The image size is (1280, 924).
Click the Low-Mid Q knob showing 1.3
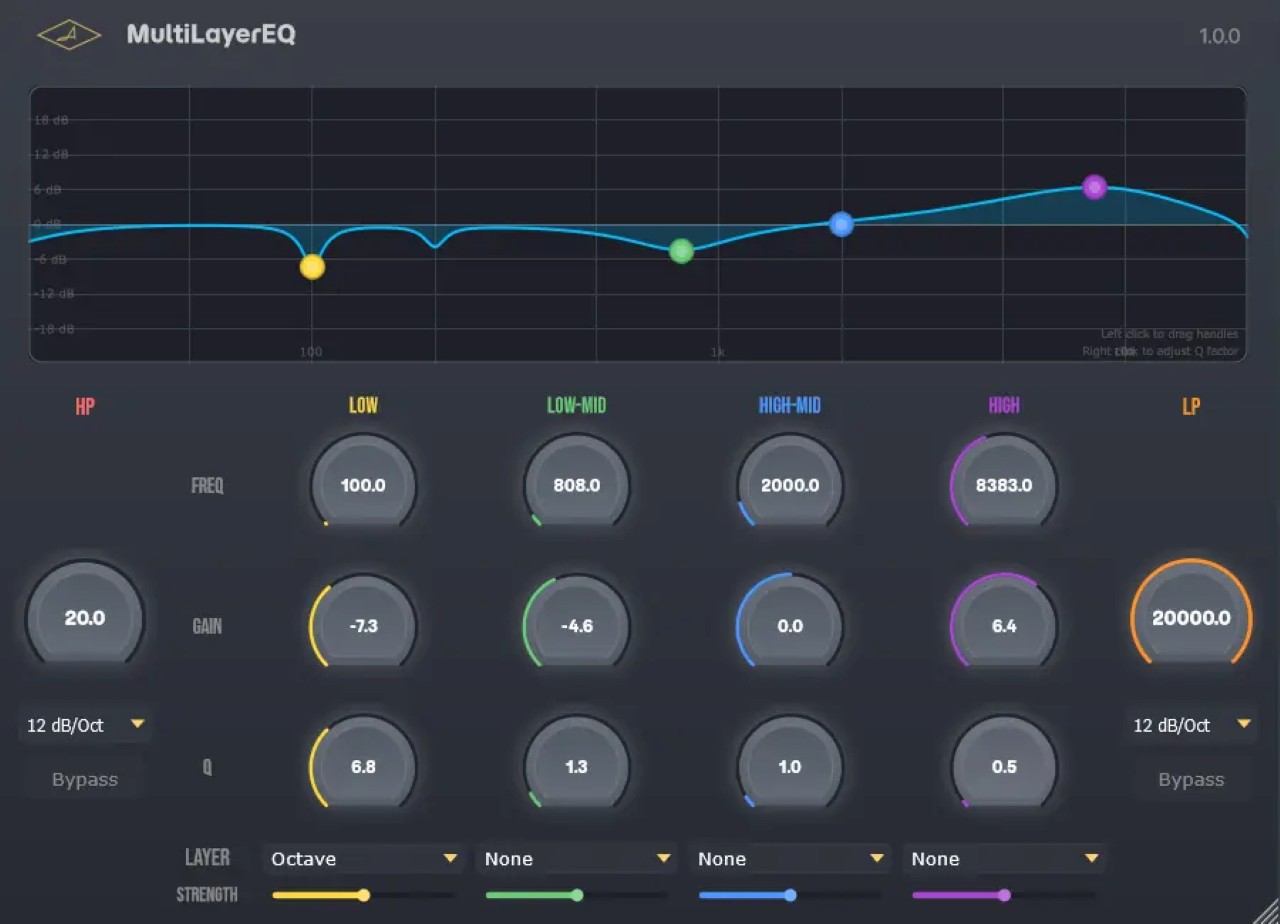[x=577, y=767]
